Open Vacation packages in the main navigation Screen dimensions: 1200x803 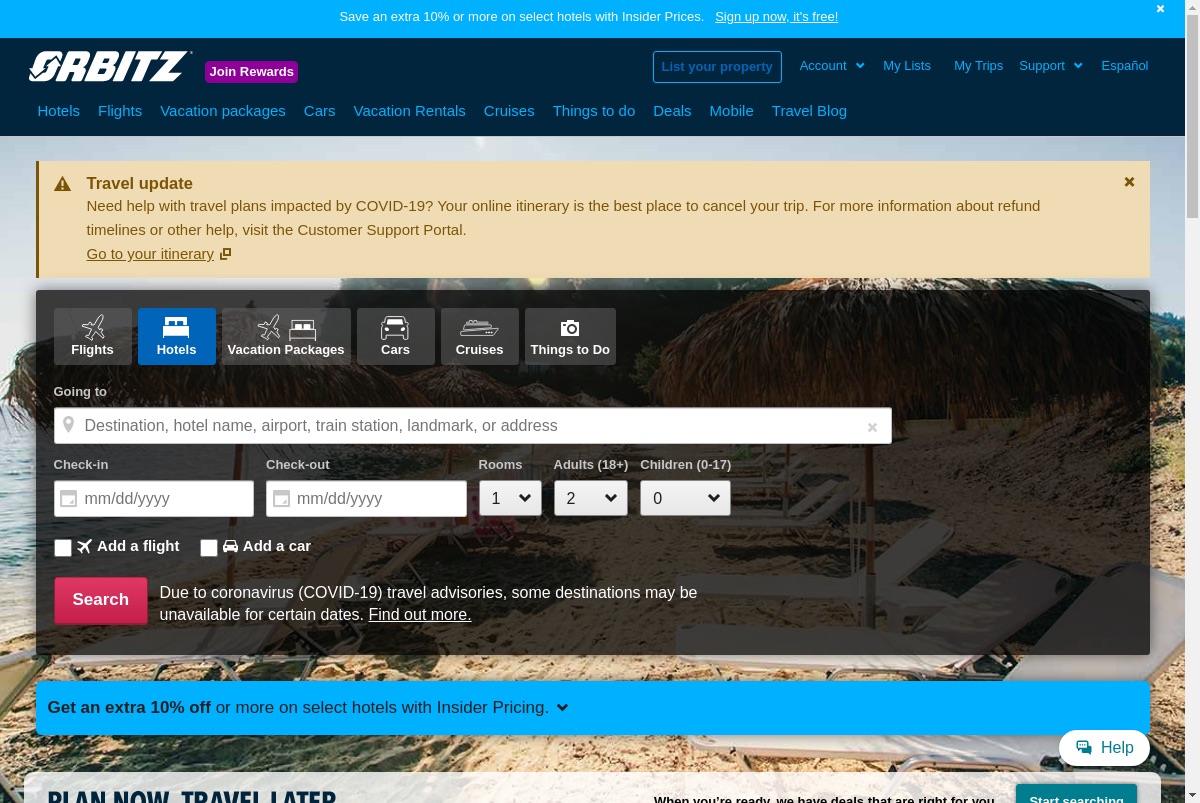(x=223, y=111)
